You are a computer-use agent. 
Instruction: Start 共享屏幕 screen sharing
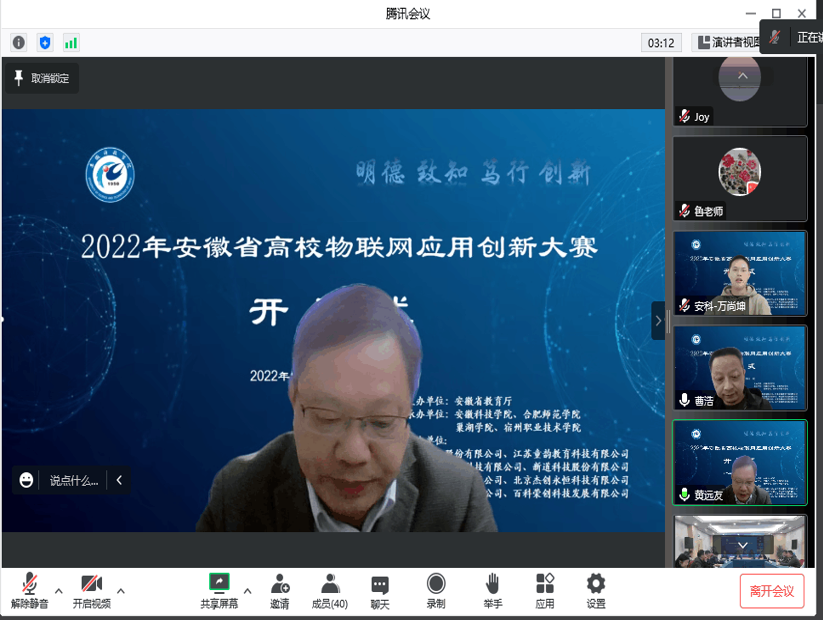pyautogui.click(x=219, y=590)
